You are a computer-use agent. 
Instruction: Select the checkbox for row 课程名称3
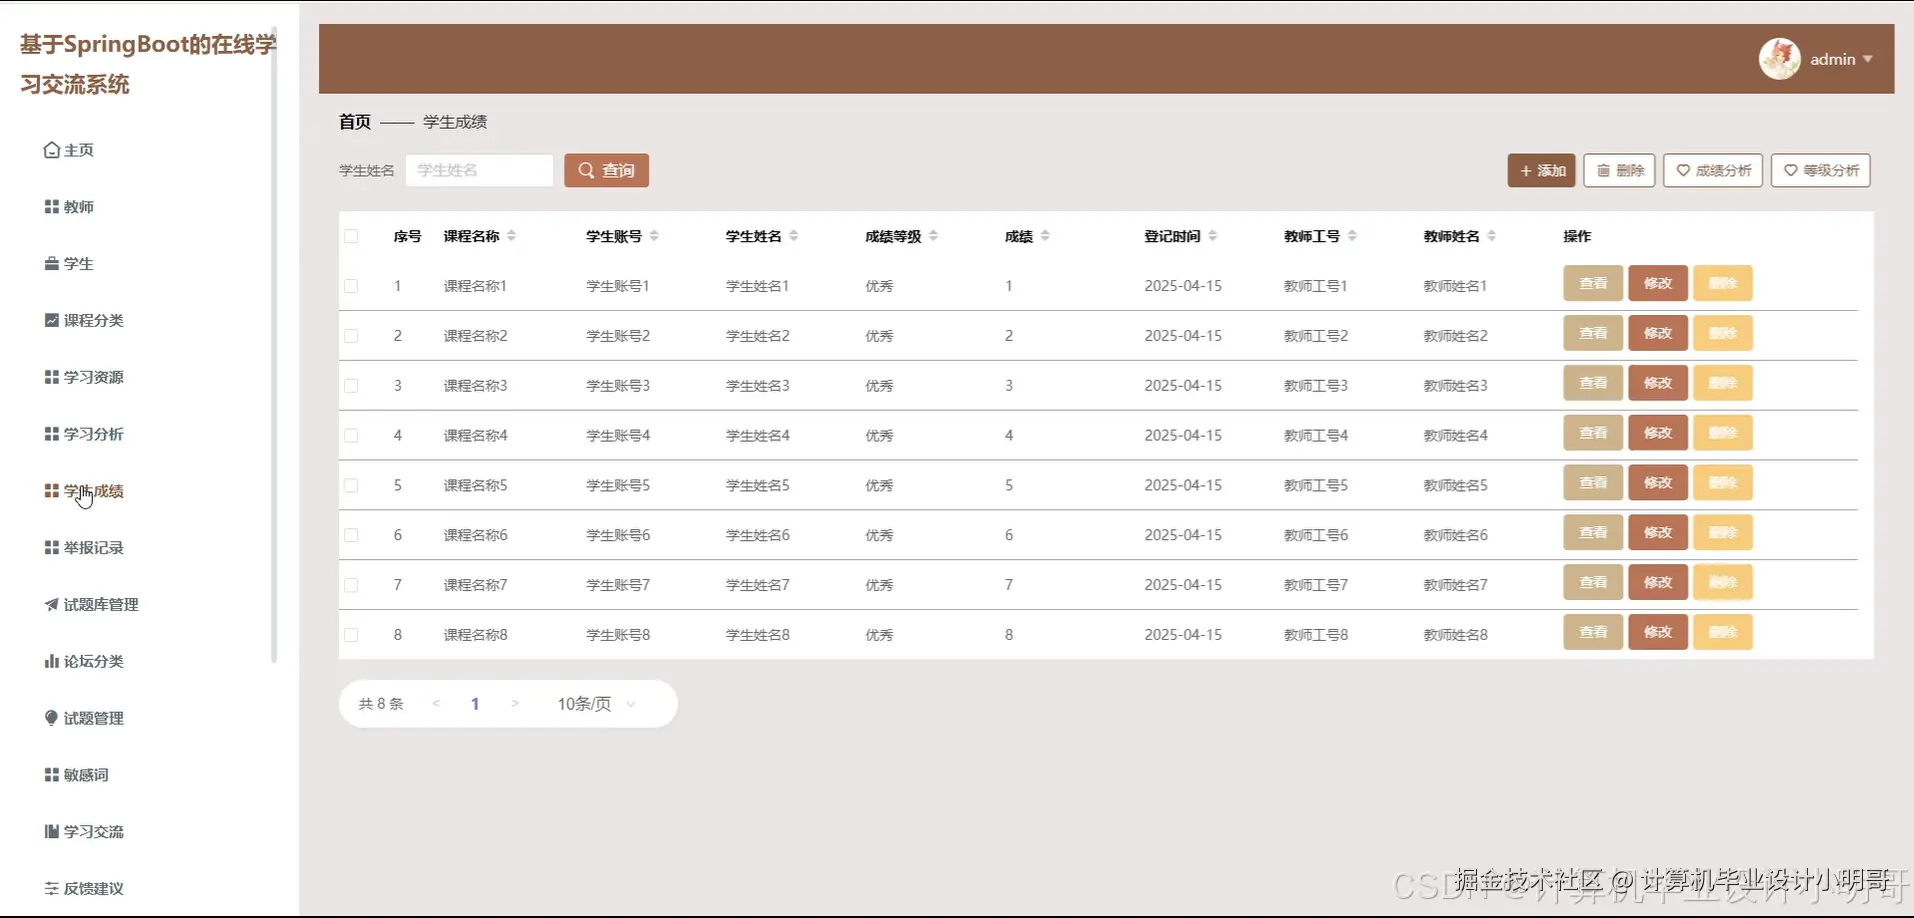351,386
